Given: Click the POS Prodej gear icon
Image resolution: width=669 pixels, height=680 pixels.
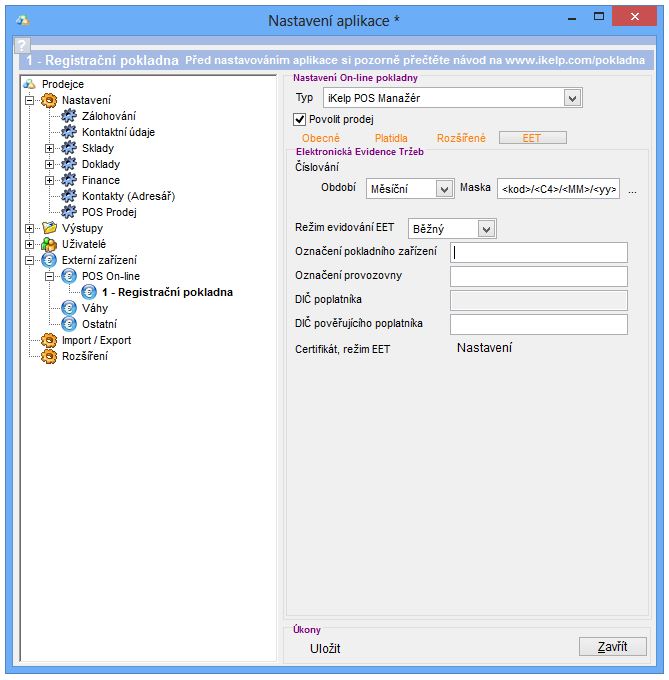Looking at the screenshot, I should [69, 212].
